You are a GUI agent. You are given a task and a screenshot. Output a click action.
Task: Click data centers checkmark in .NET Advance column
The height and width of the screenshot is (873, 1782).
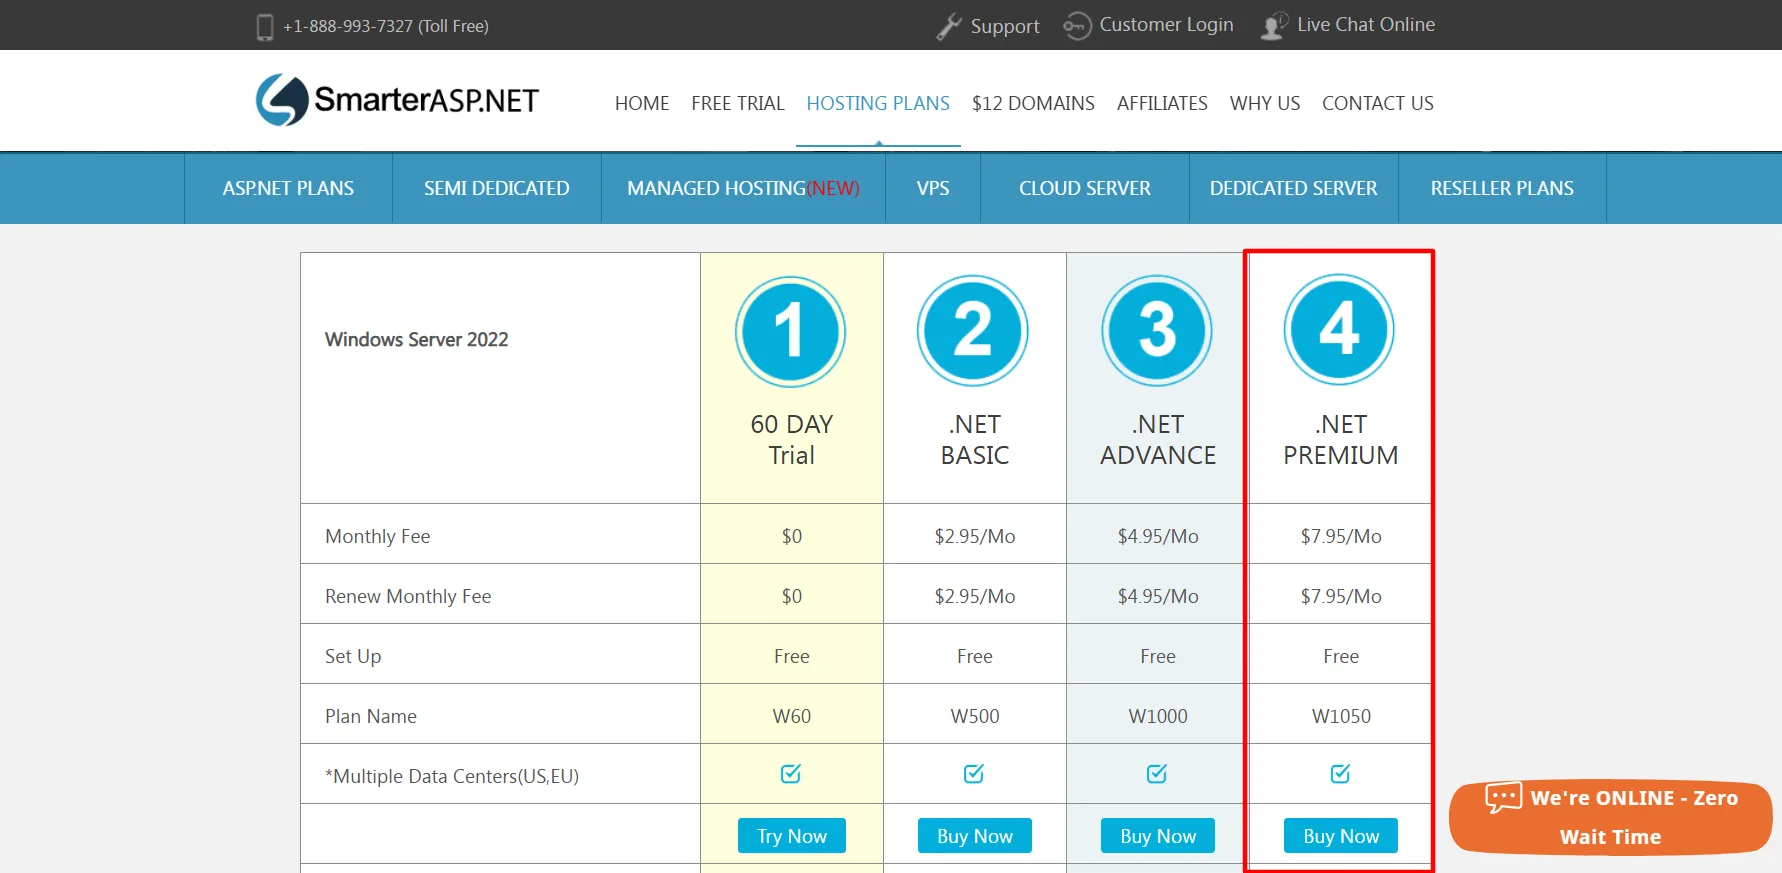point(1157,773)
